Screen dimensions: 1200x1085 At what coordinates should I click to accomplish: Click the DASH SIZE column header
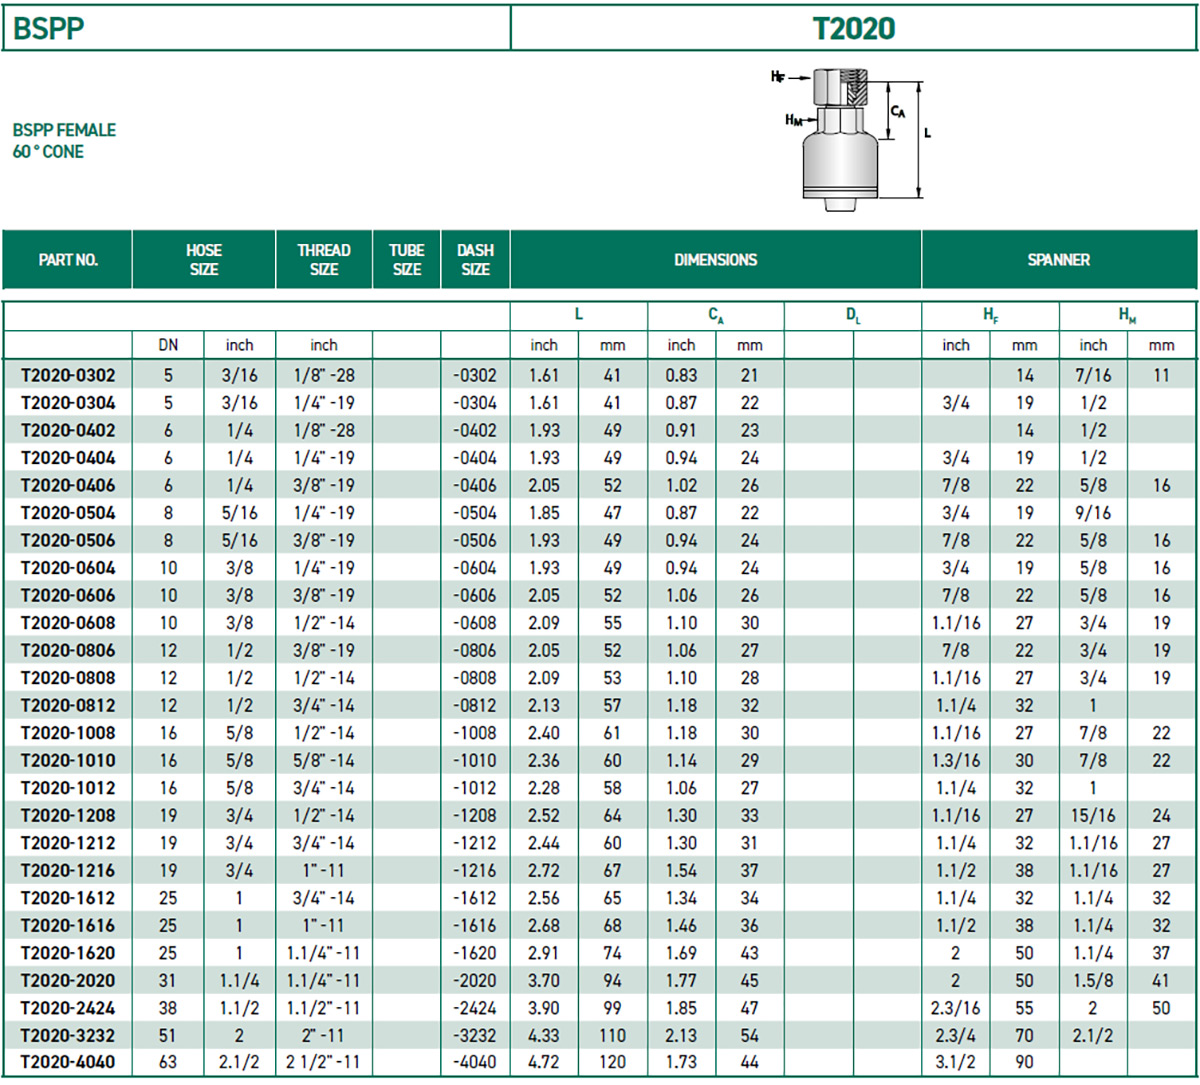475,260
